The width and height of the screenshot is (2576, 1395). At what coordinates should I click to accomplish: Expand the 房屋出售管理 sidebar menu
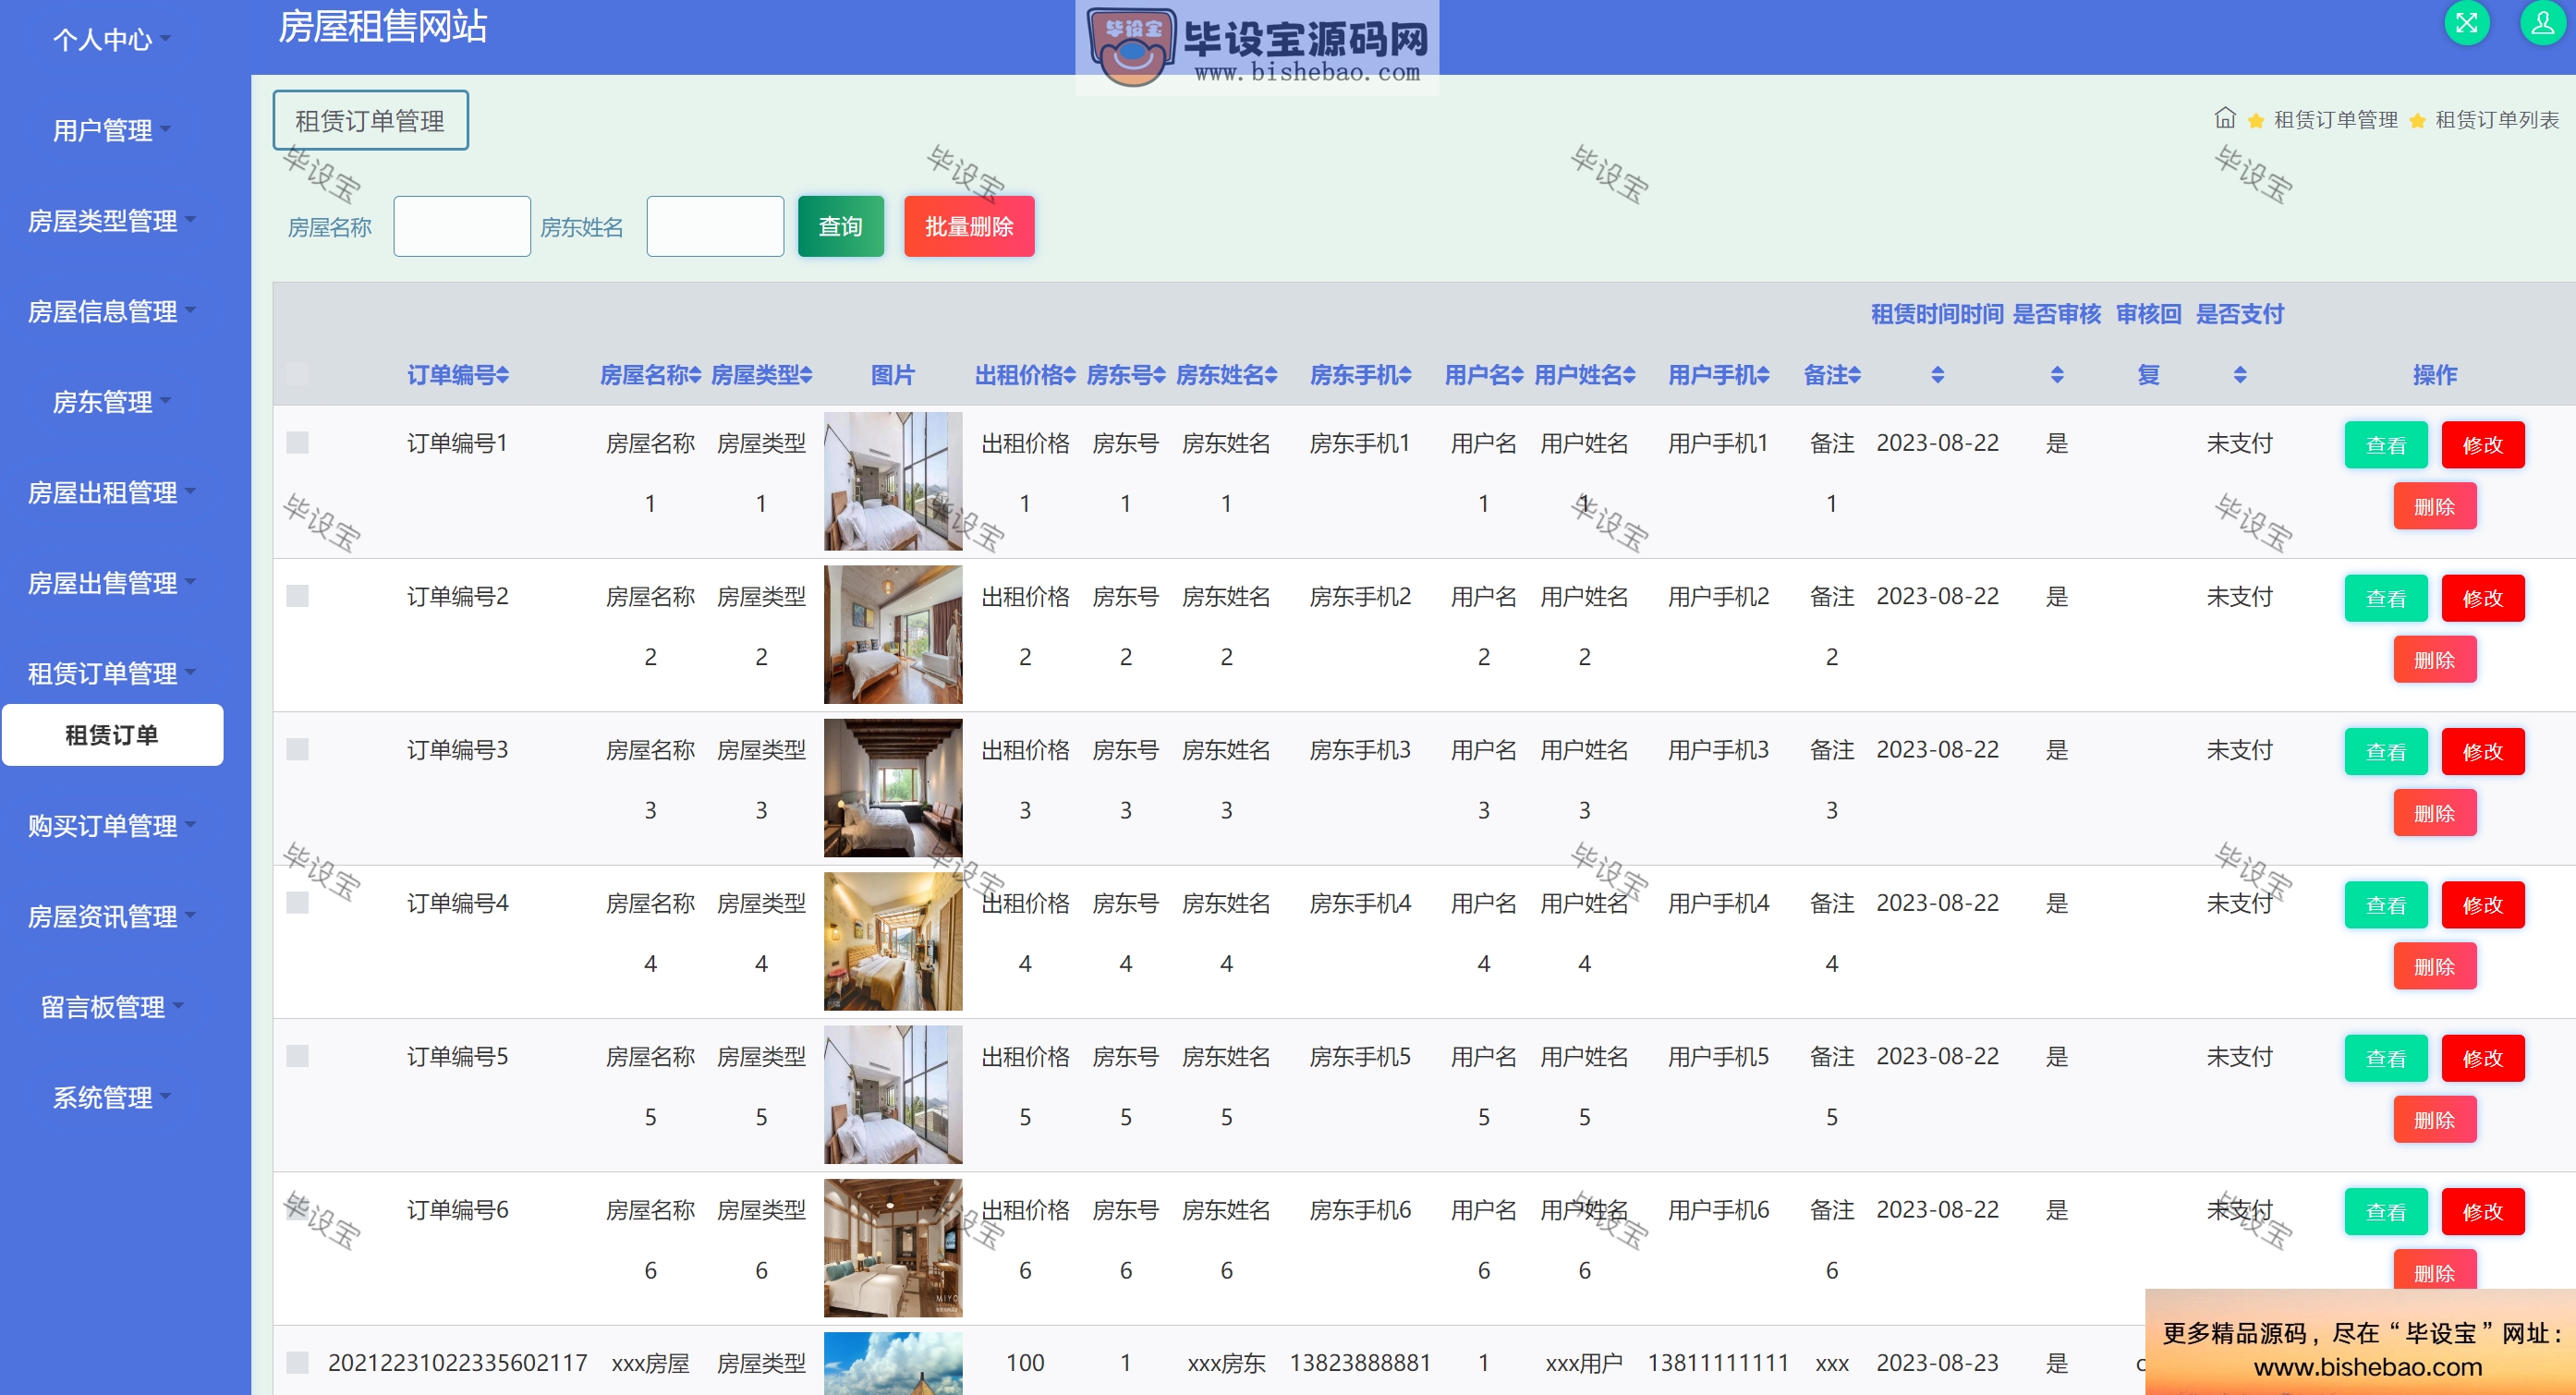click(x=111, y=582)
